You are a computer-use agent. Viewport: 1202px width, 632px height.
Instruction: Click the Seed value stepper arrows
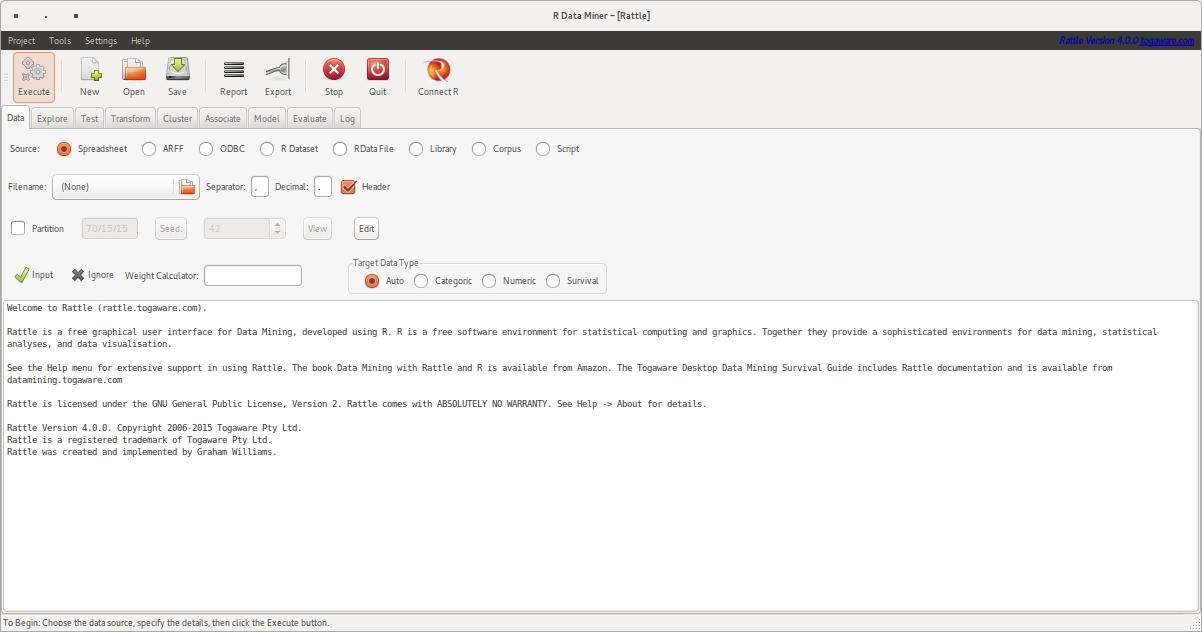(x=277, y=228)
